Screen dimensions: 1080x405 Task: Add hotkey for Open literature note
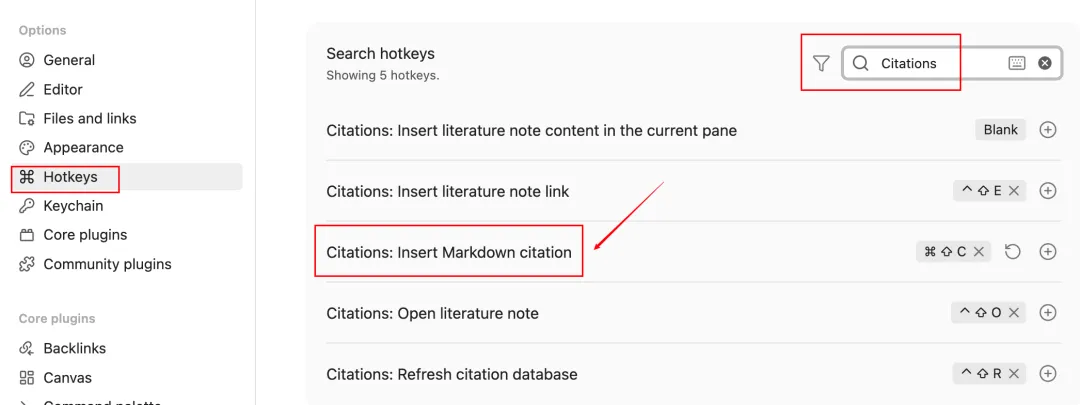pyautogui.click(x=1048, y=313)
